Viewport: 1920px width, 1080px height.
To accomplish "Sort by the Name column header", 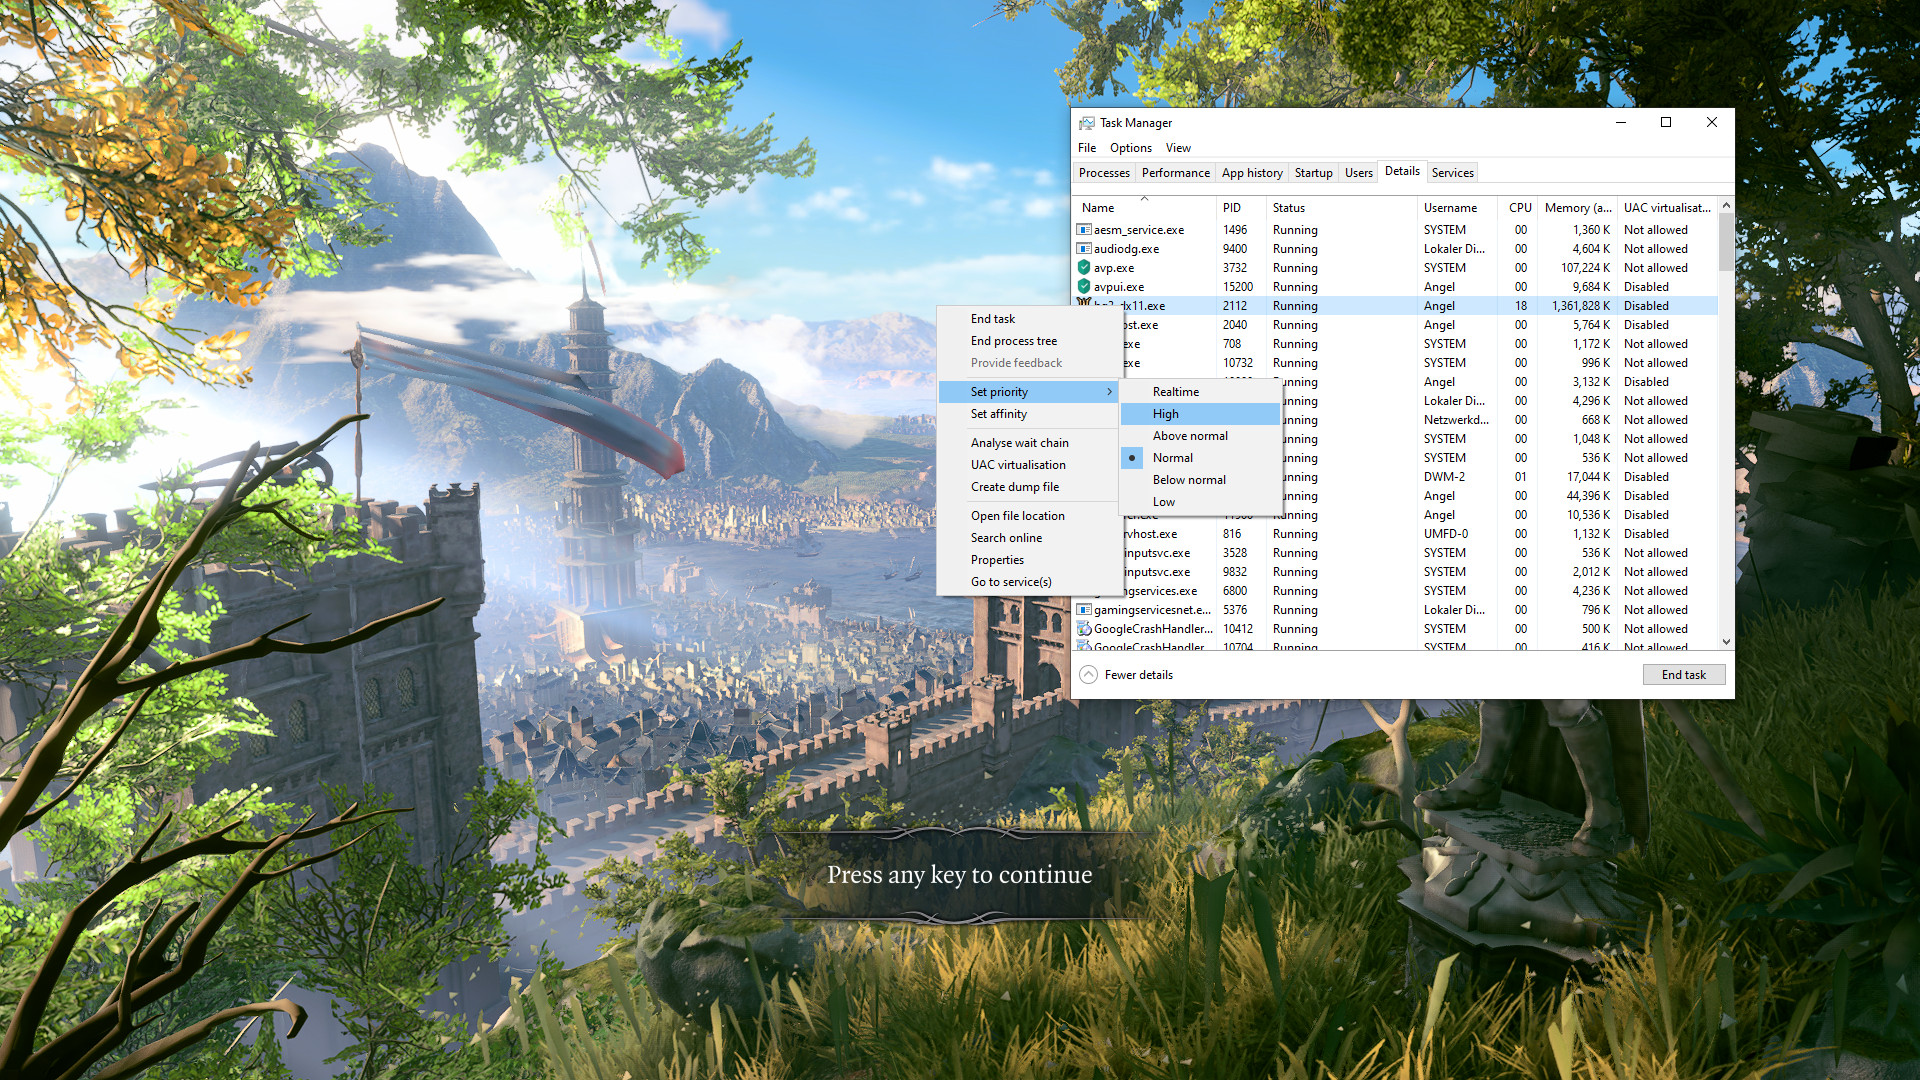I will 1098,208.
